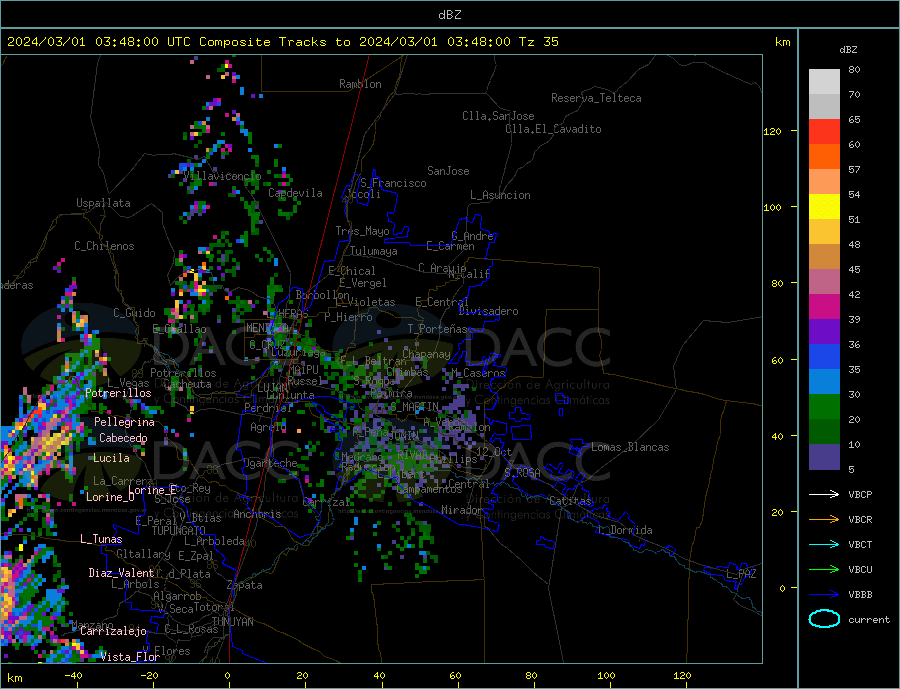900x689 pixels.
Task: Click the 'L_Tunas' map label
Action: pos(101,539)
